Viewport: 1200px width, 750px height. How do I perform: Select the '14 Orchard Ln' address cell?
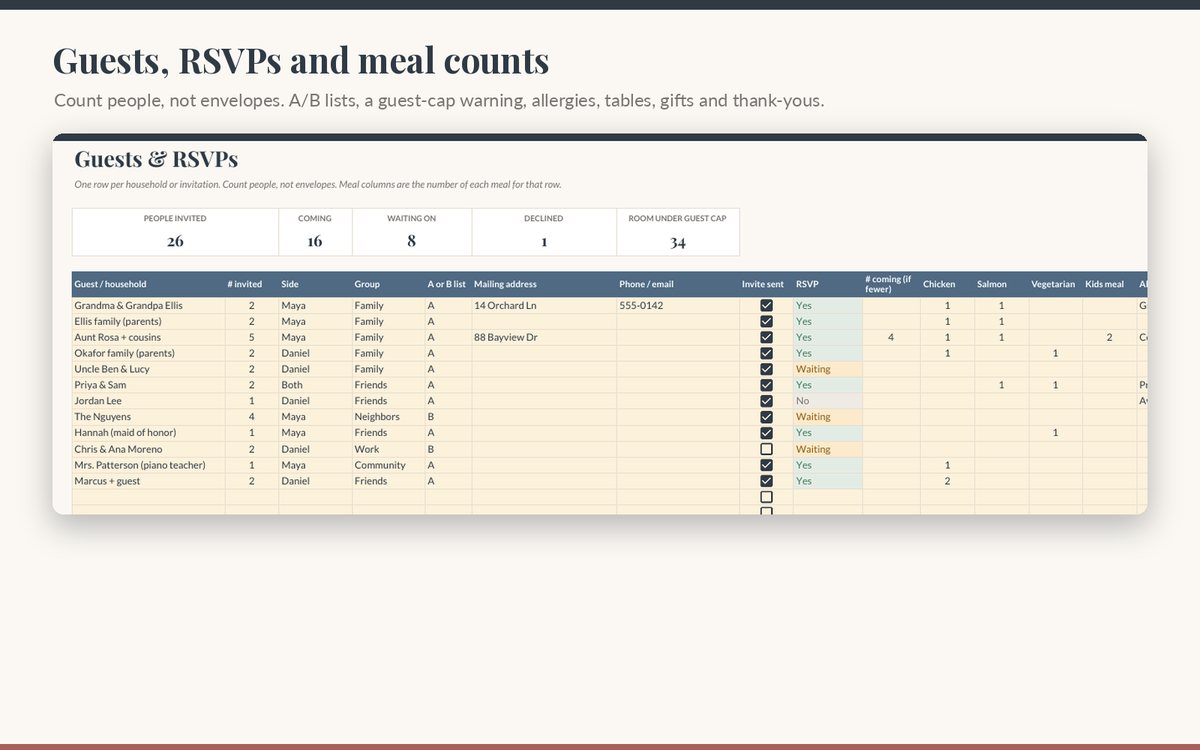544,305
